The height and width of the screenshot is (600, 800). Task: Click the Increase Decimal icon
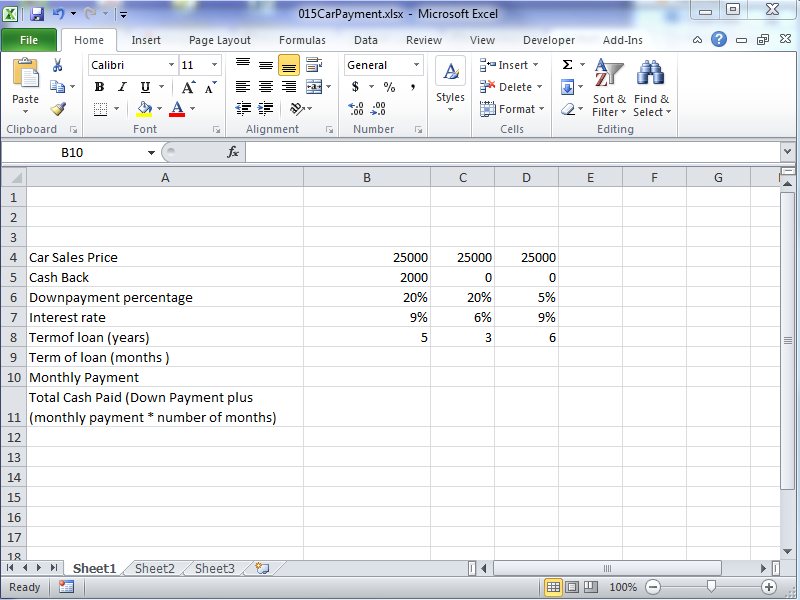[357, 109]
